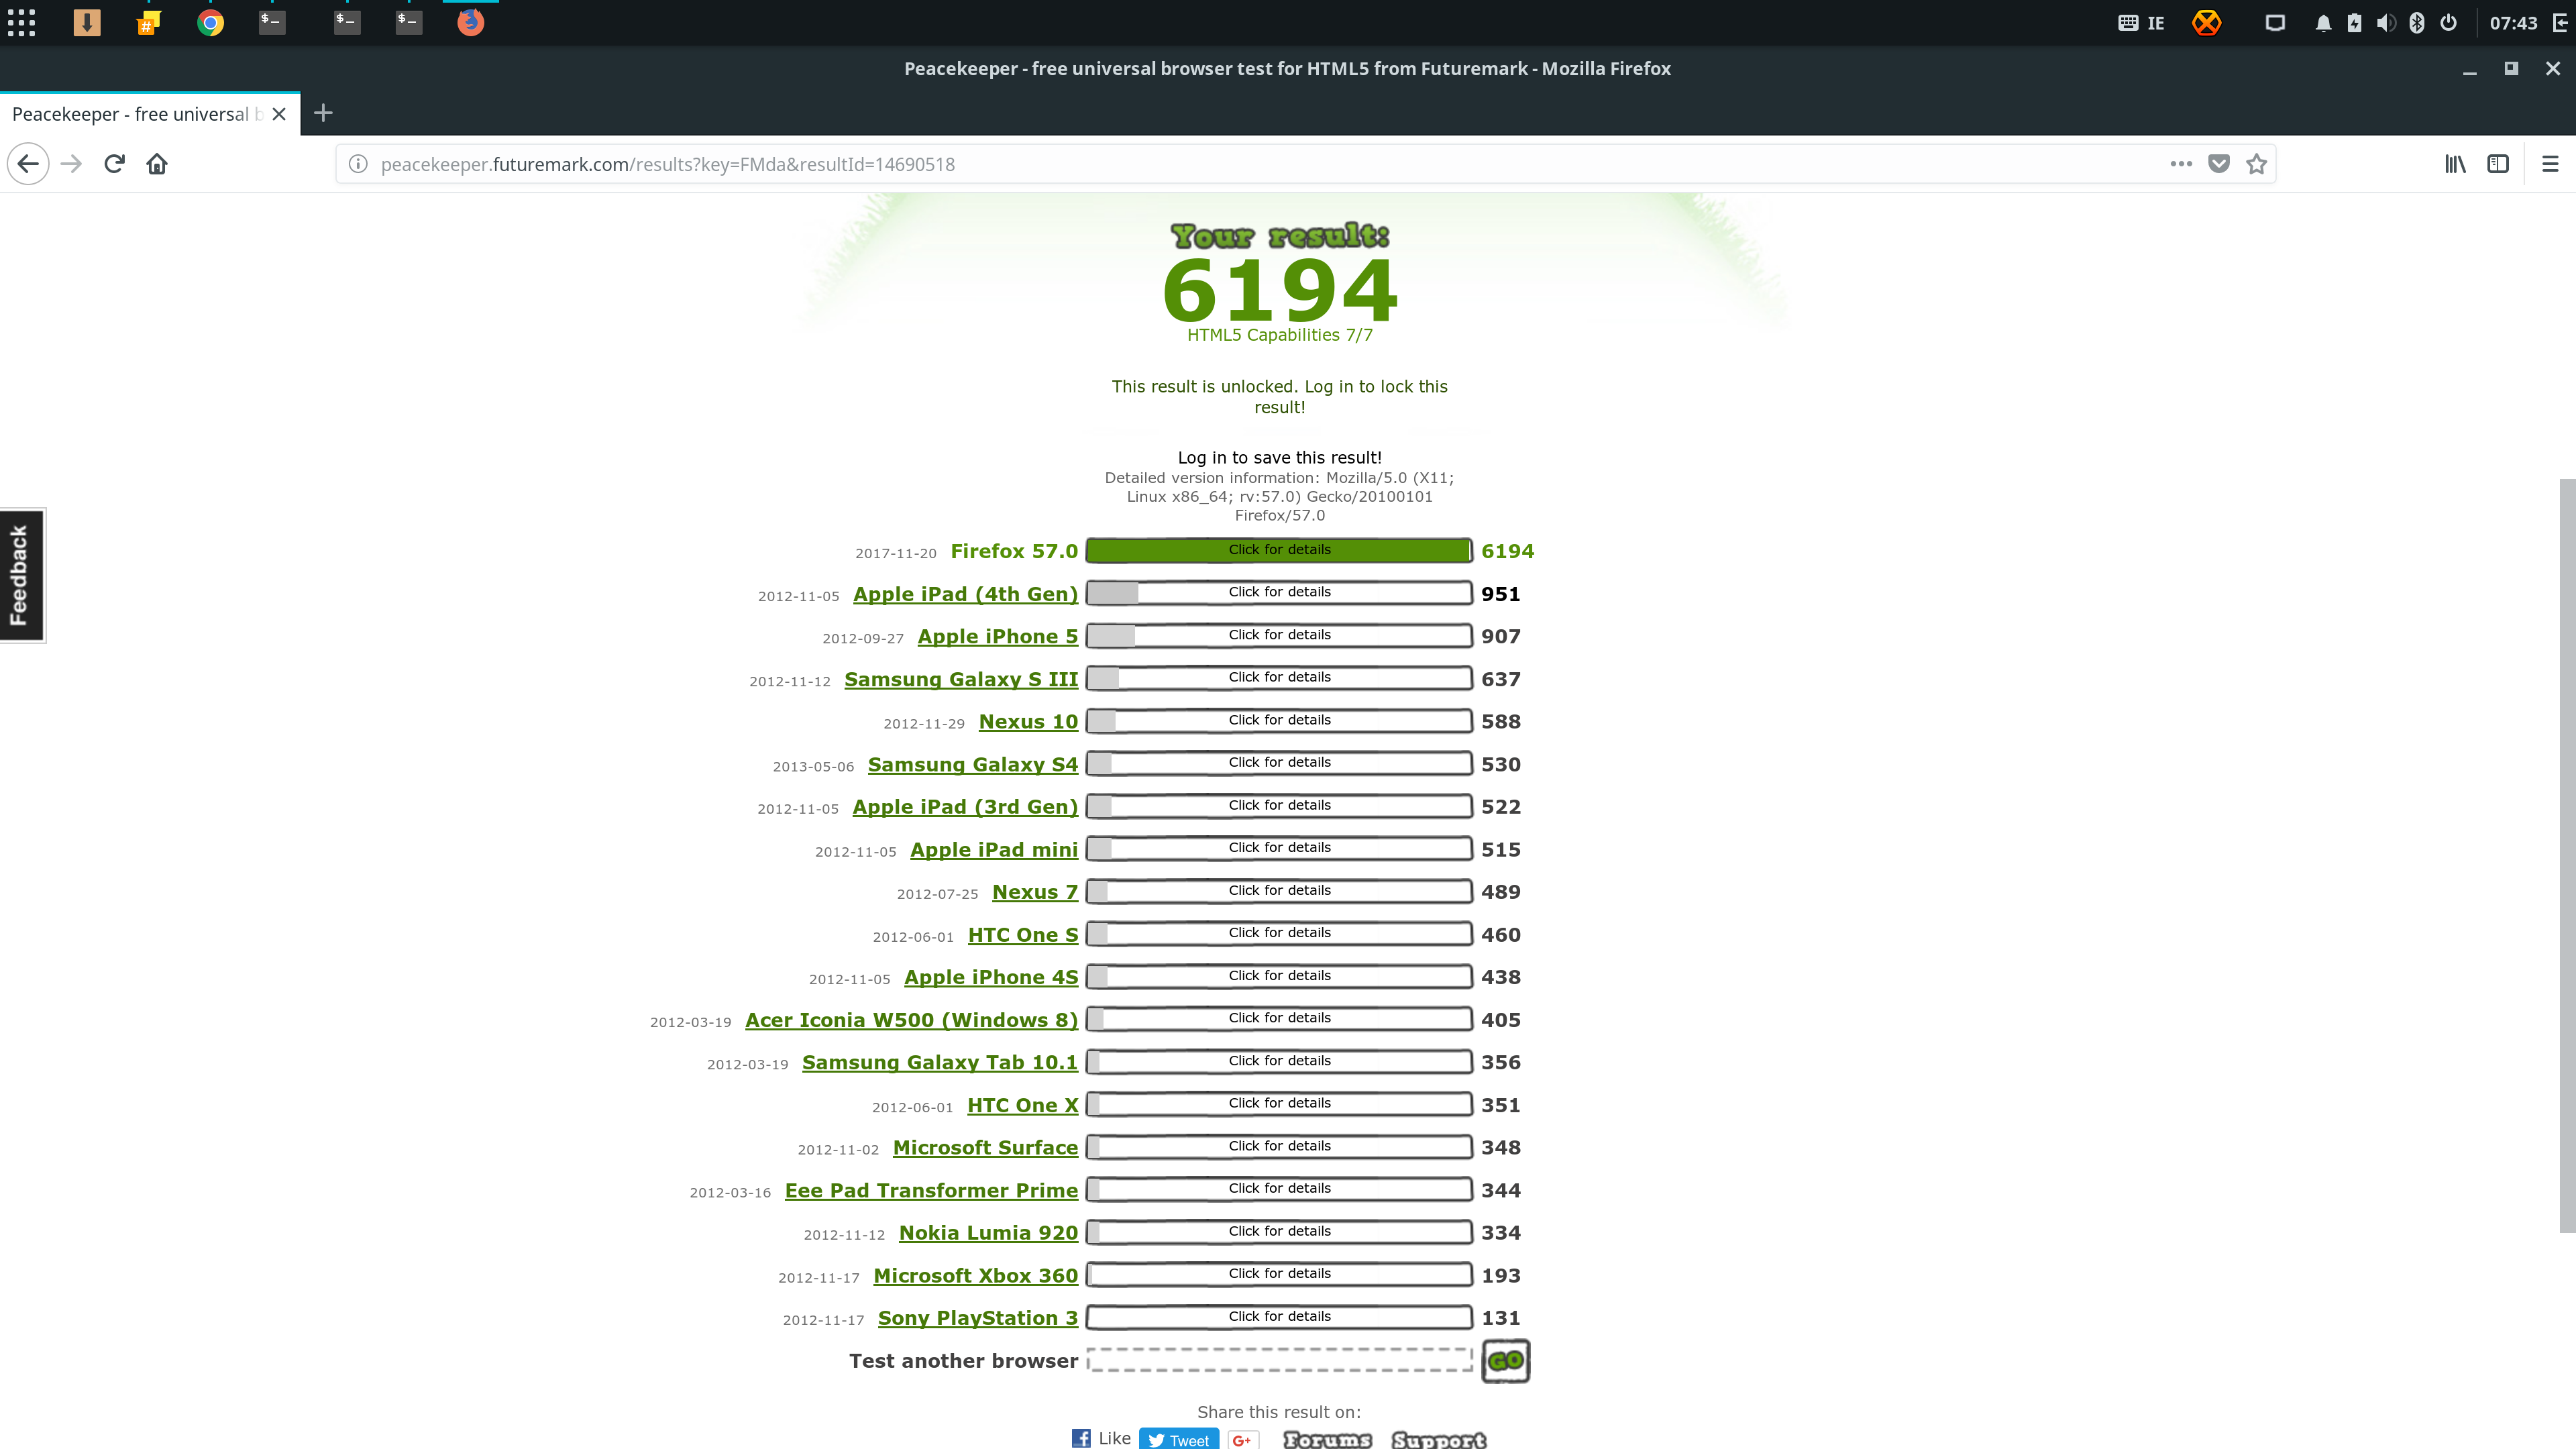The width and height of the screenshot is (2576, 1449).
Task: Click the Forward navigation arrow
Action: point(71,164)
